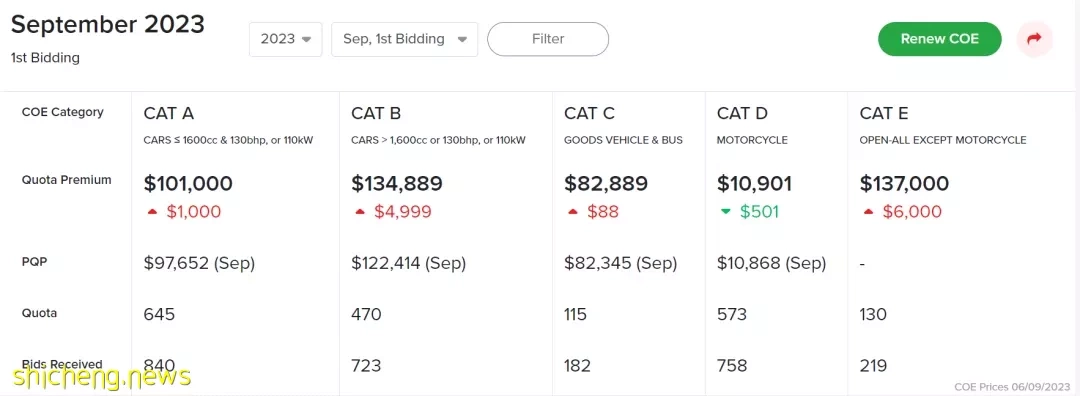Expand the Sep, 1st Bidding dropdown
The height and width of the screenshot is (396, 1080).
tap(404, 39)
